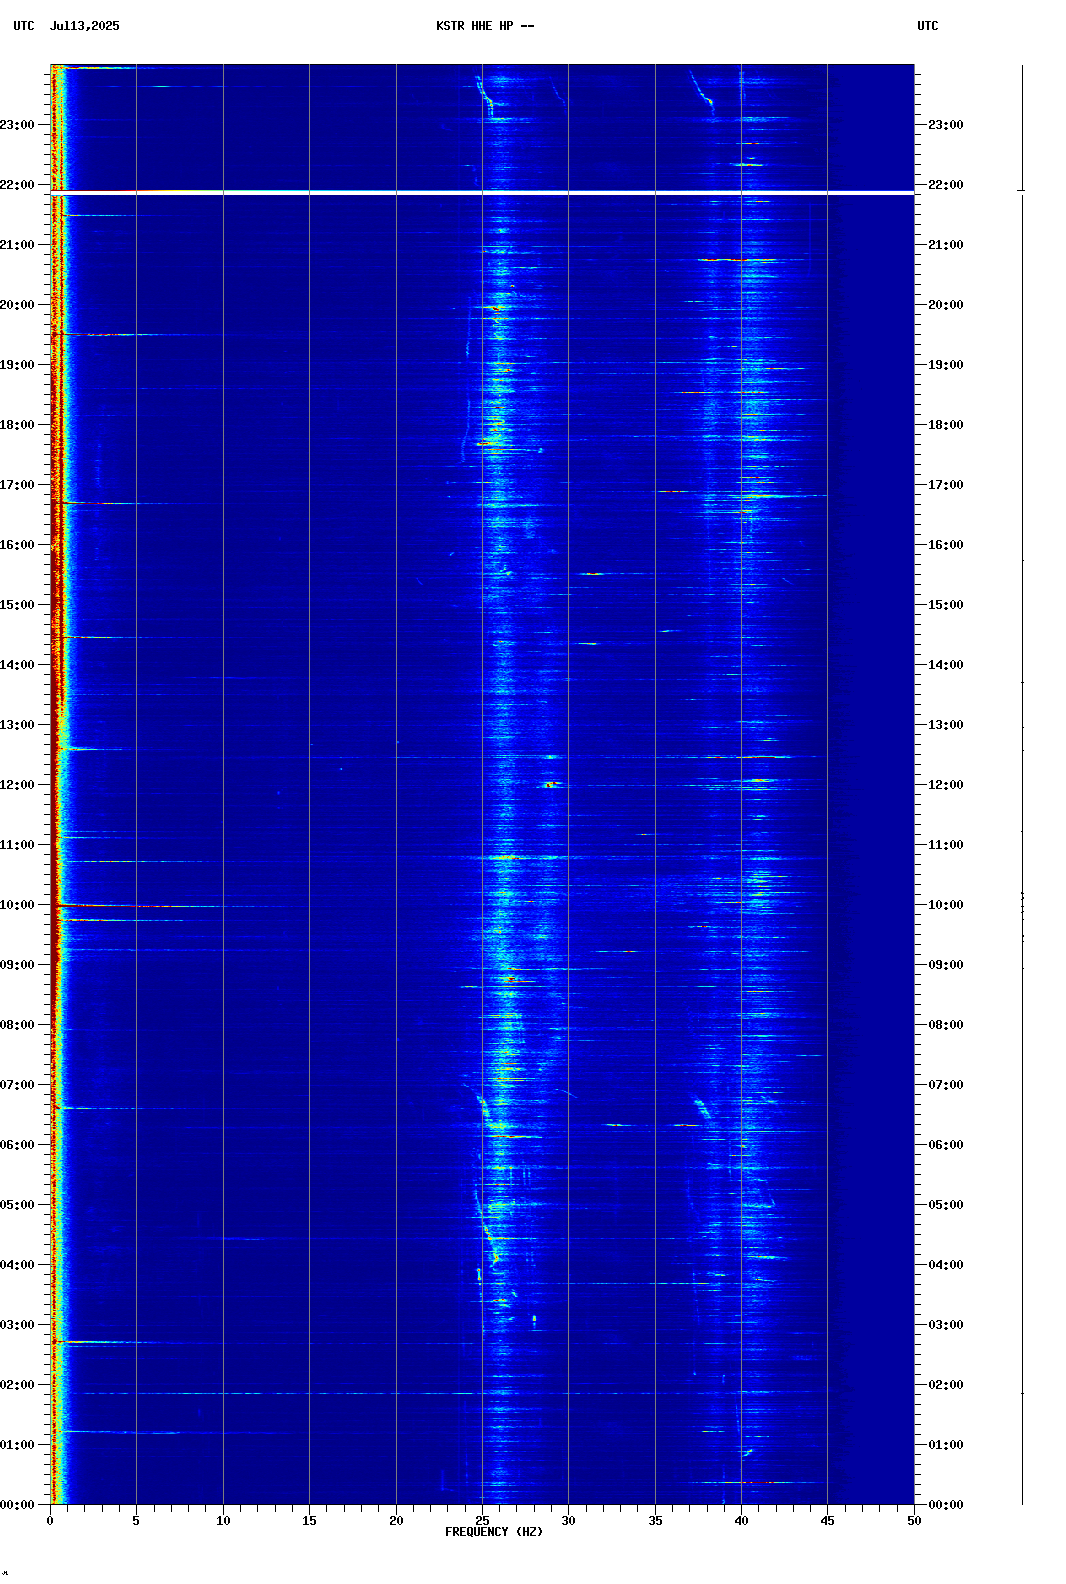Screen dimensions: 1066x1584
Task: Click the right-axis "08:00" time label
Action: (946, 1025)
